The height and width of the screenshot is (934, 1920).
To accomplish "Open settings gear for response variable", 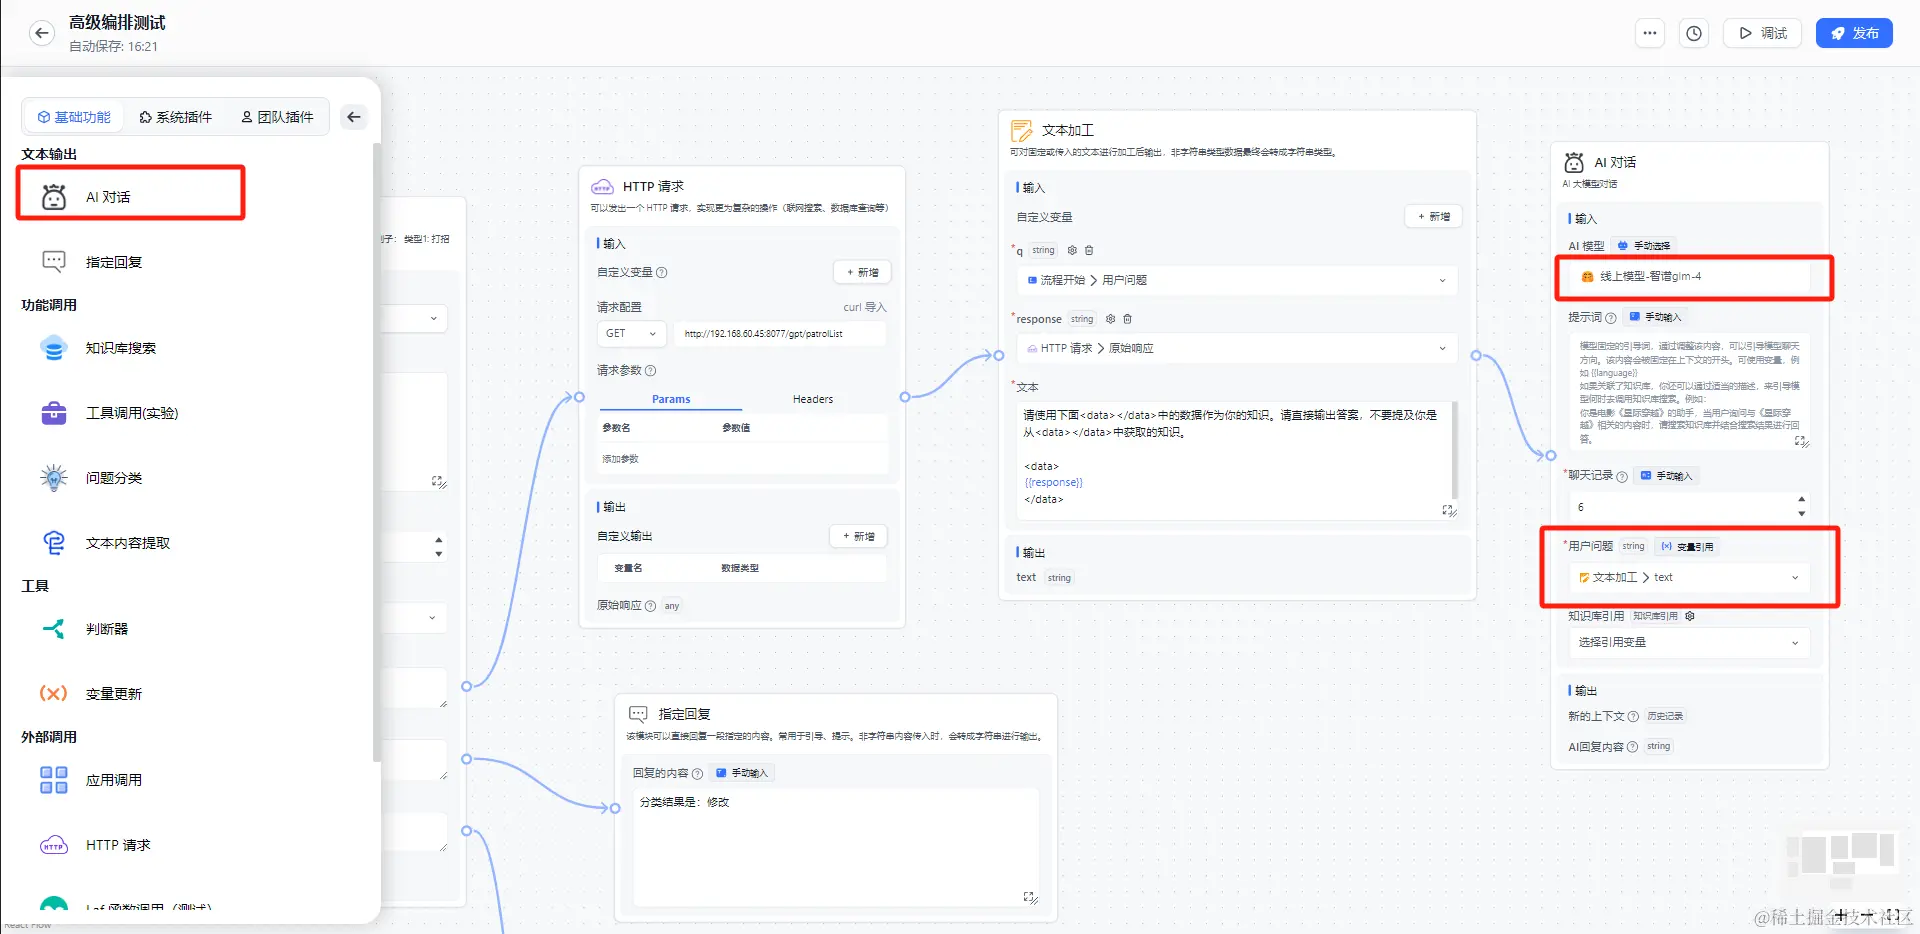I will pos(1110,319).
